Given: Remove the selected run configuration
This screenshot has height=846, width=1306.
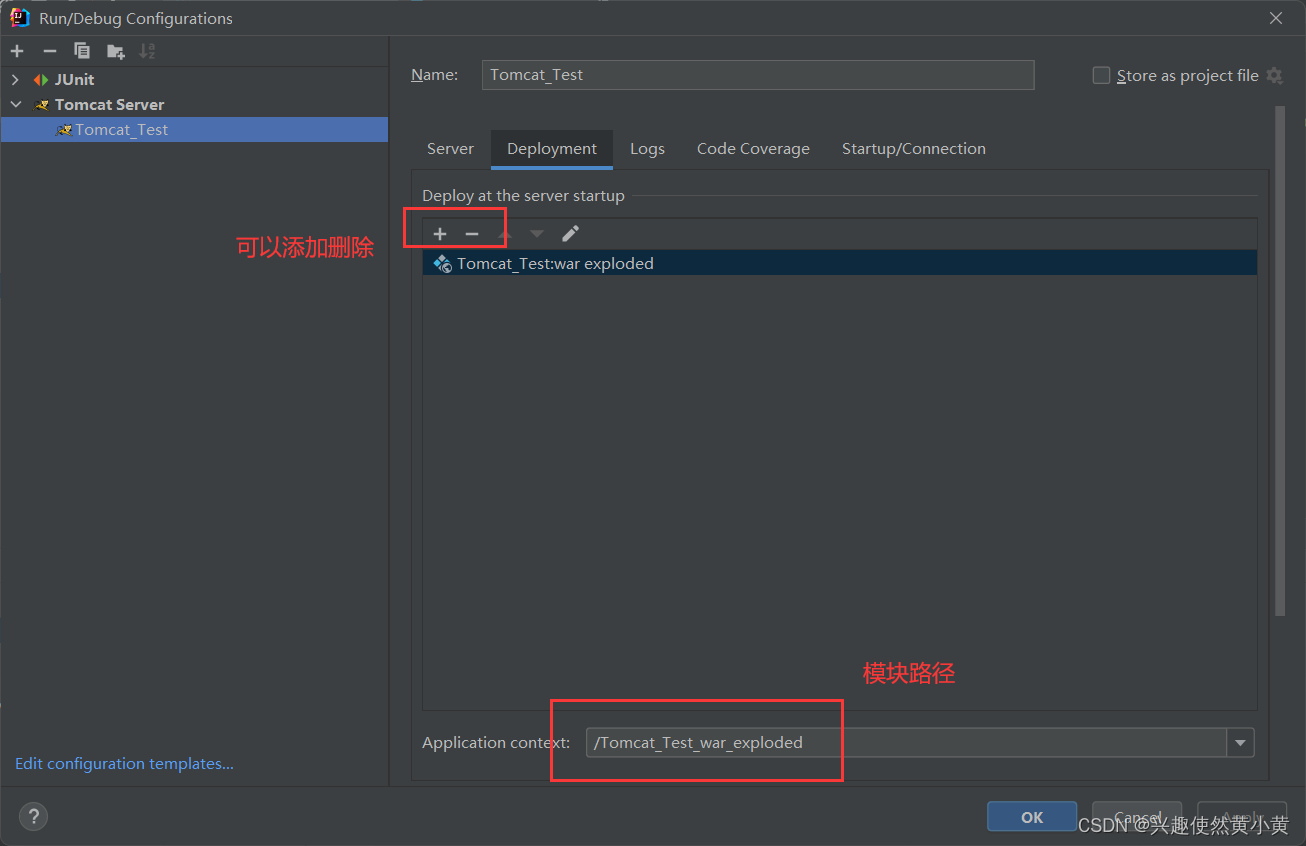Looking at the screenshot, I should tap(49, 51).
